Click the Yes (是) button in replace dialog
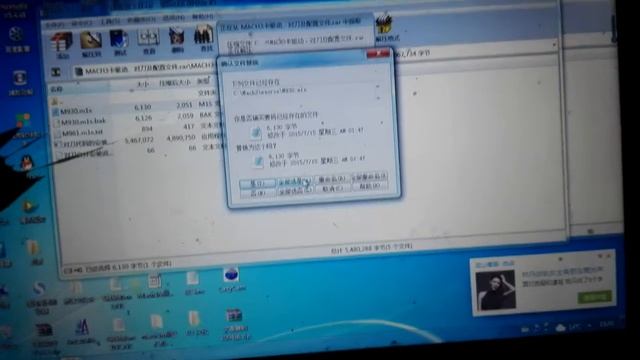 (x=257, y=183)
